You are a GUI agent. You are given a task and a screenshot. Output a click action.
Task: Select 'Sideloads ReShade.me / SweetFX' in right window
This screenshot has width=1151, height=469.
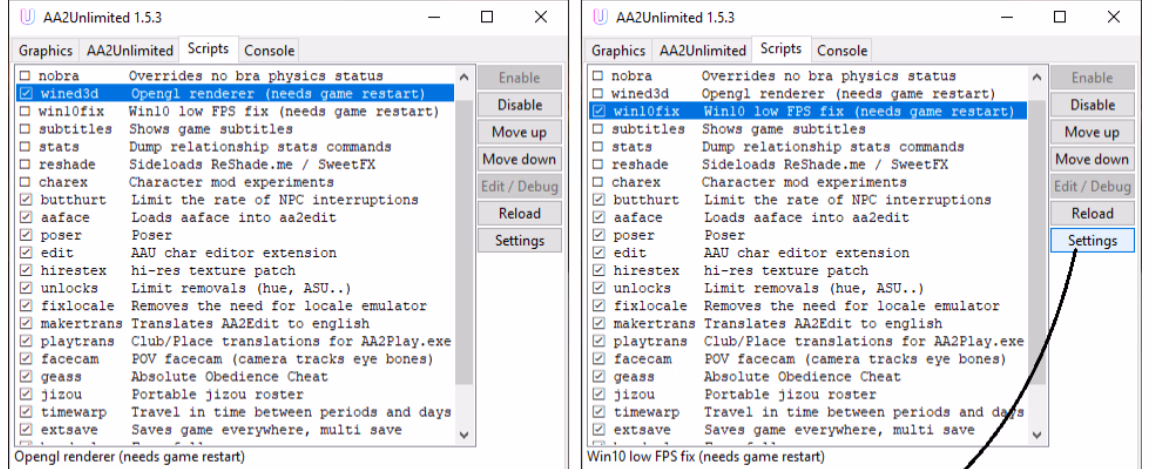[807, 164]
